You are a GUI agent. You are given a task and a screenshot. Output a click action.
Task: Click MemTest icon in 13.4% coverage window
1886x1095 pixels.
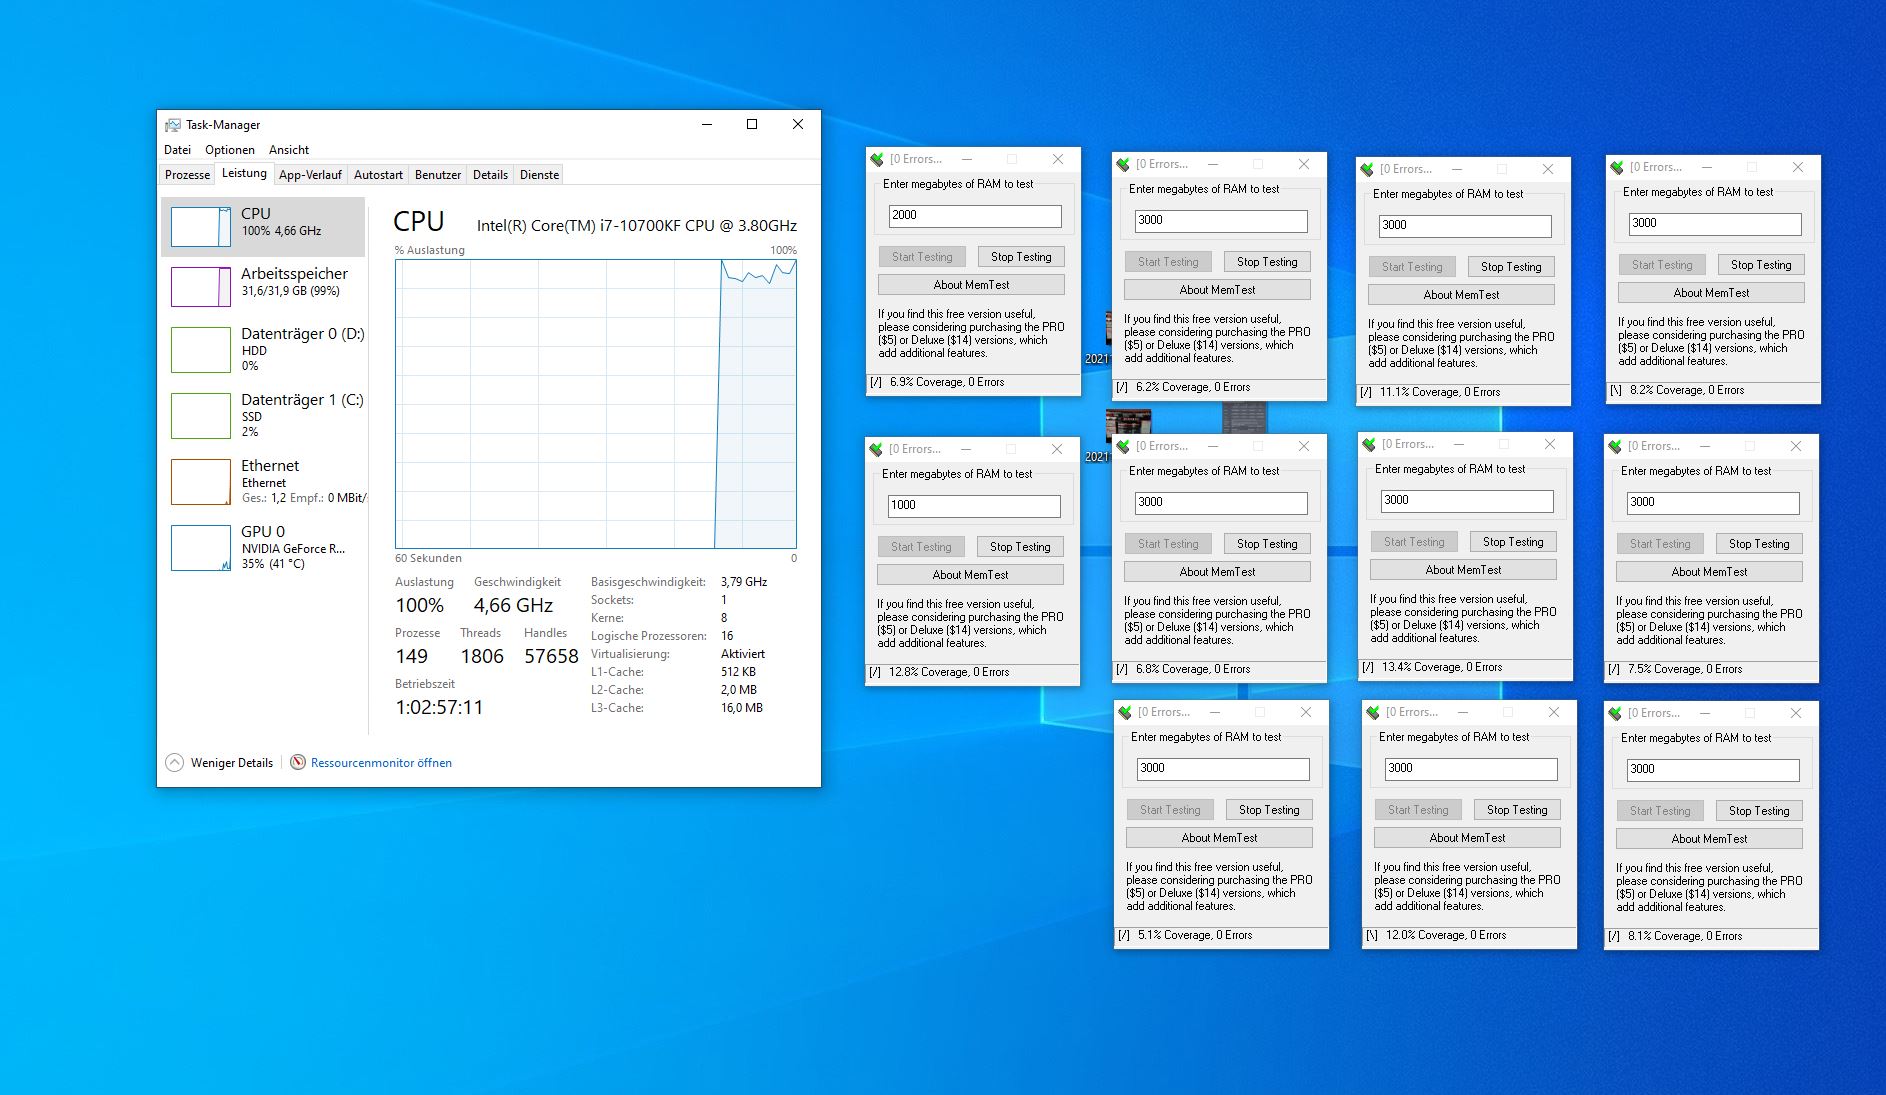pyautogui.click(x=1370, y=444)
